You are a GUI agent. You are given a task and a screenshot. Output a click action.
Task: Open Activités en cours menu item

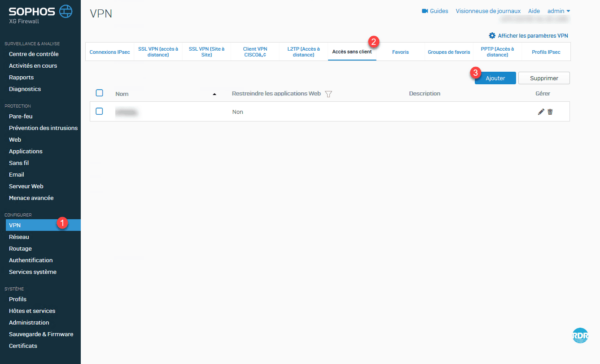coord(33,65)
